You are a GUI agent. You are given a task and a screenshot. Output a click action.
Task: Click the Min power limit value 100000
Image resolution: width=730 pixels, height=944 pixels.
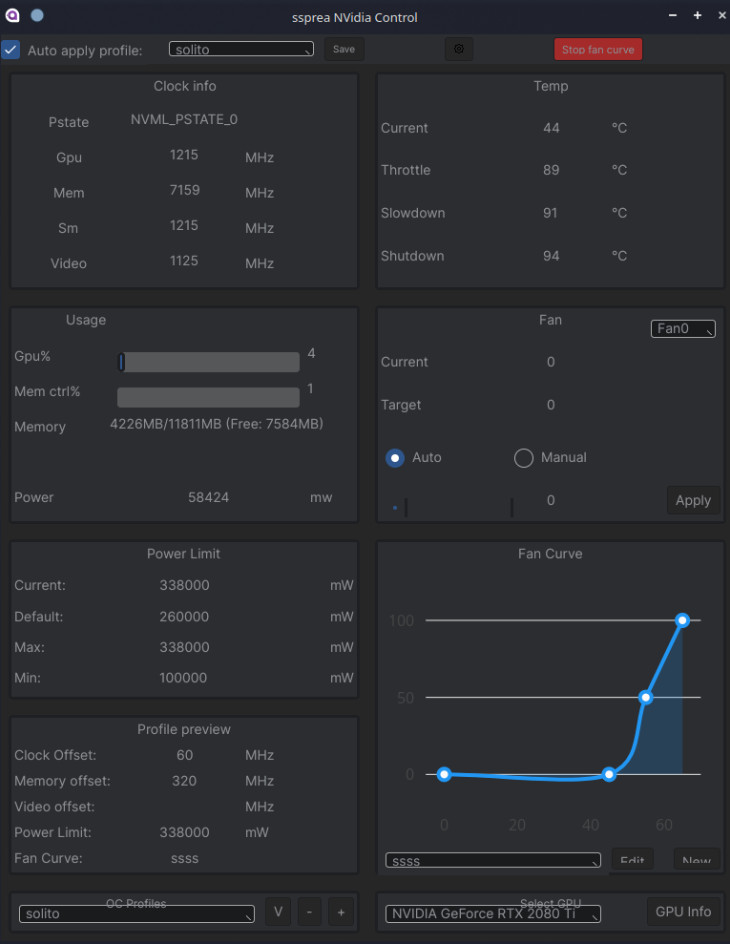click(183, 678)
